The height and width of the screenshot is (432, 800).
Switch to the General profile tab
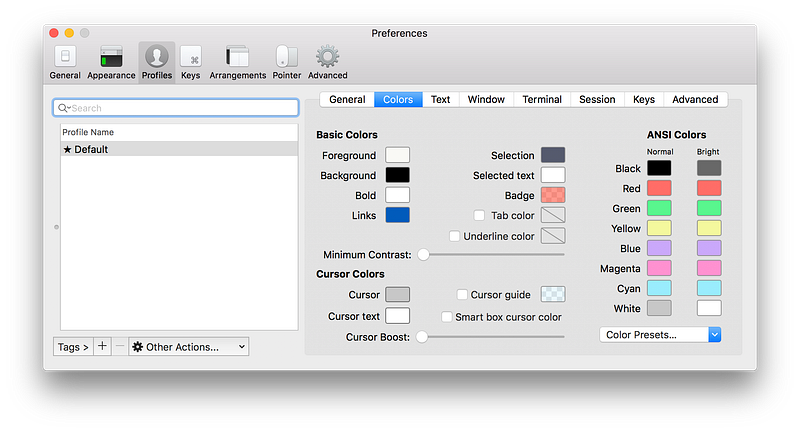point(347,99)
